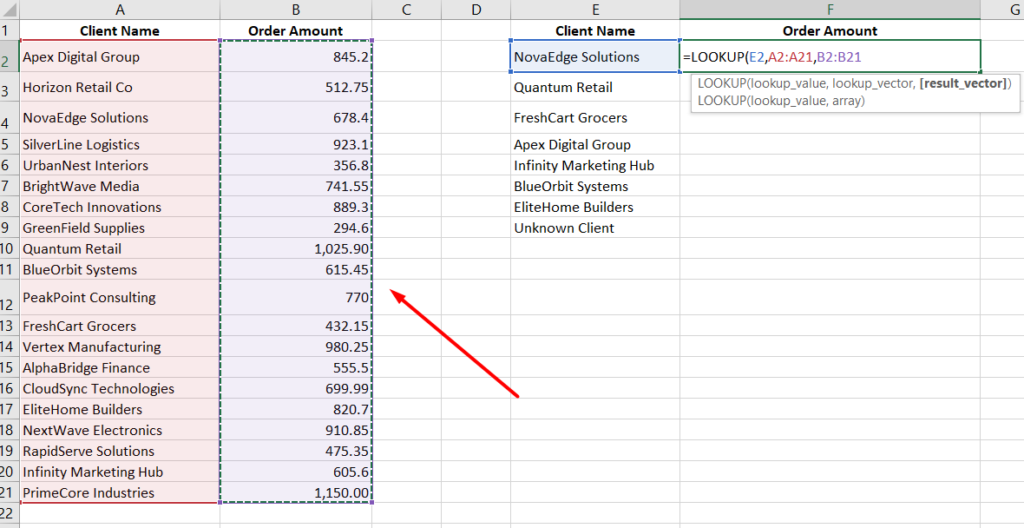Viewport: 1024px width, 528px height.
Task: Select cell PeakPoint Consulting
Action: pos(120,297)
